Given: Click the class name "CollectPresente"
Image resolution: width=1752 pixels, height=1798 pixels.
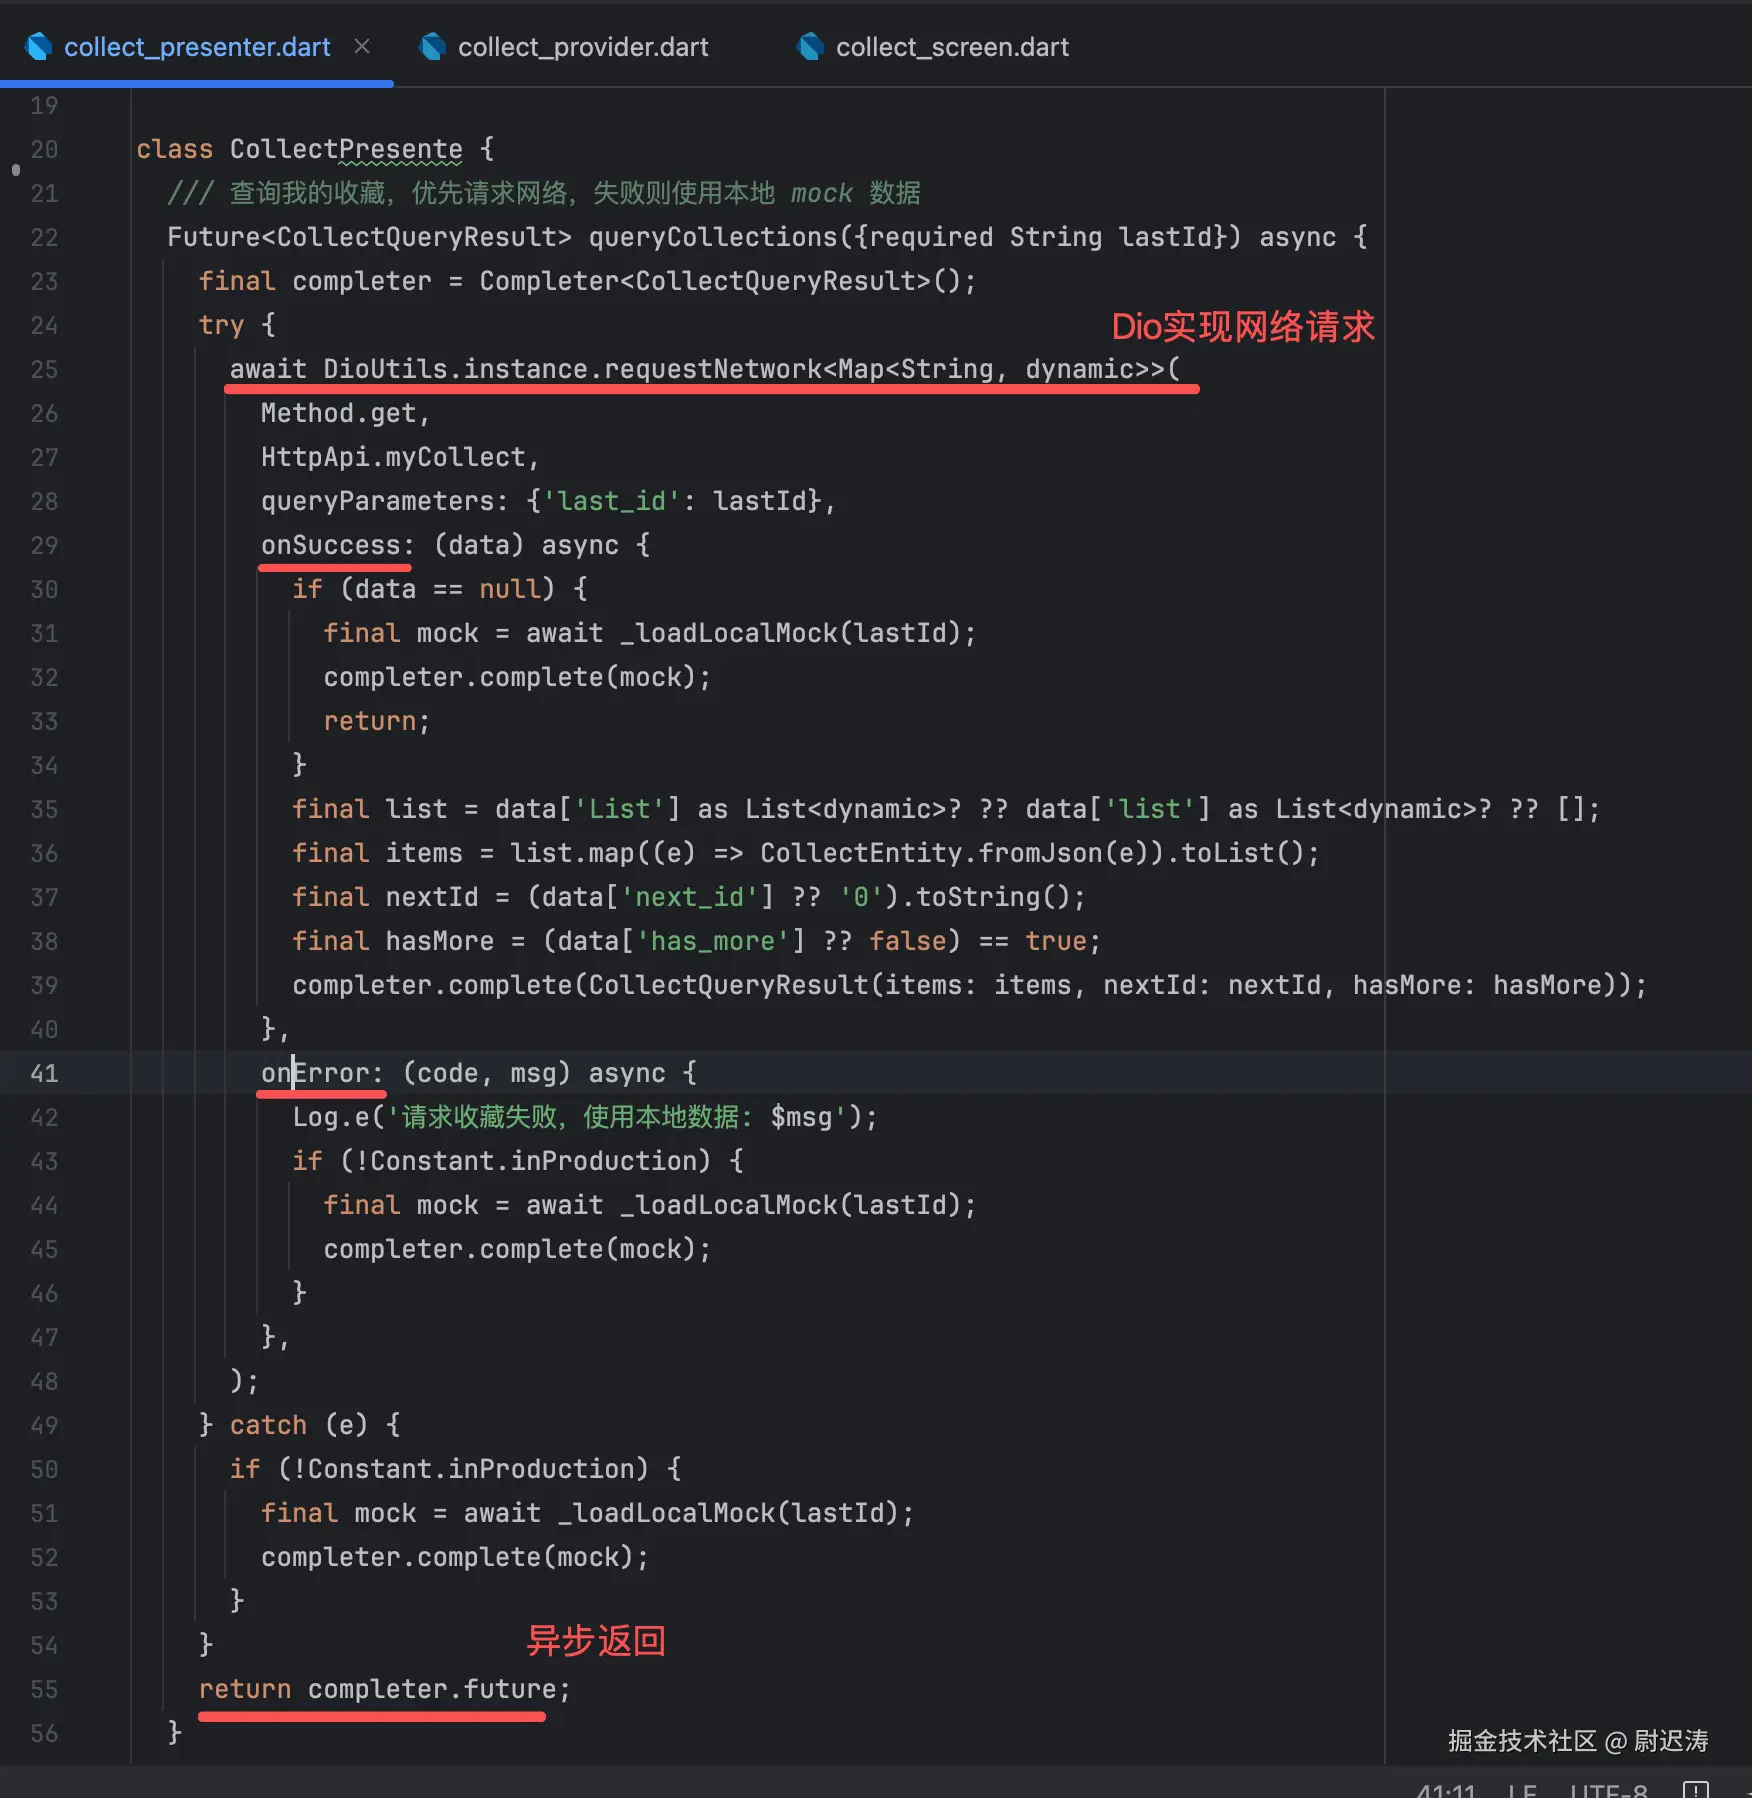Looking at the screenshot, I should coord(346,150).
